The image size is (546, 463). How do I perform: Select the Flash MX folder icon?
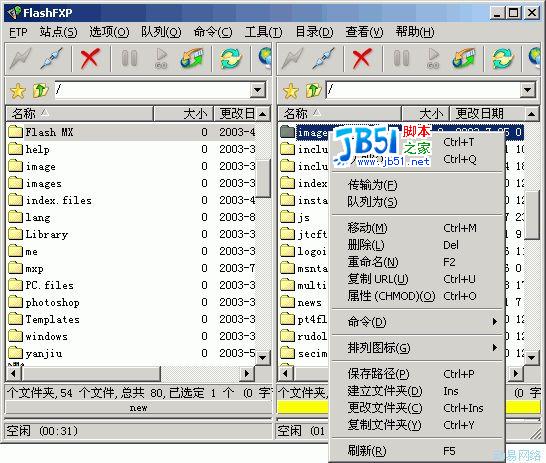[x=15, y=132]
